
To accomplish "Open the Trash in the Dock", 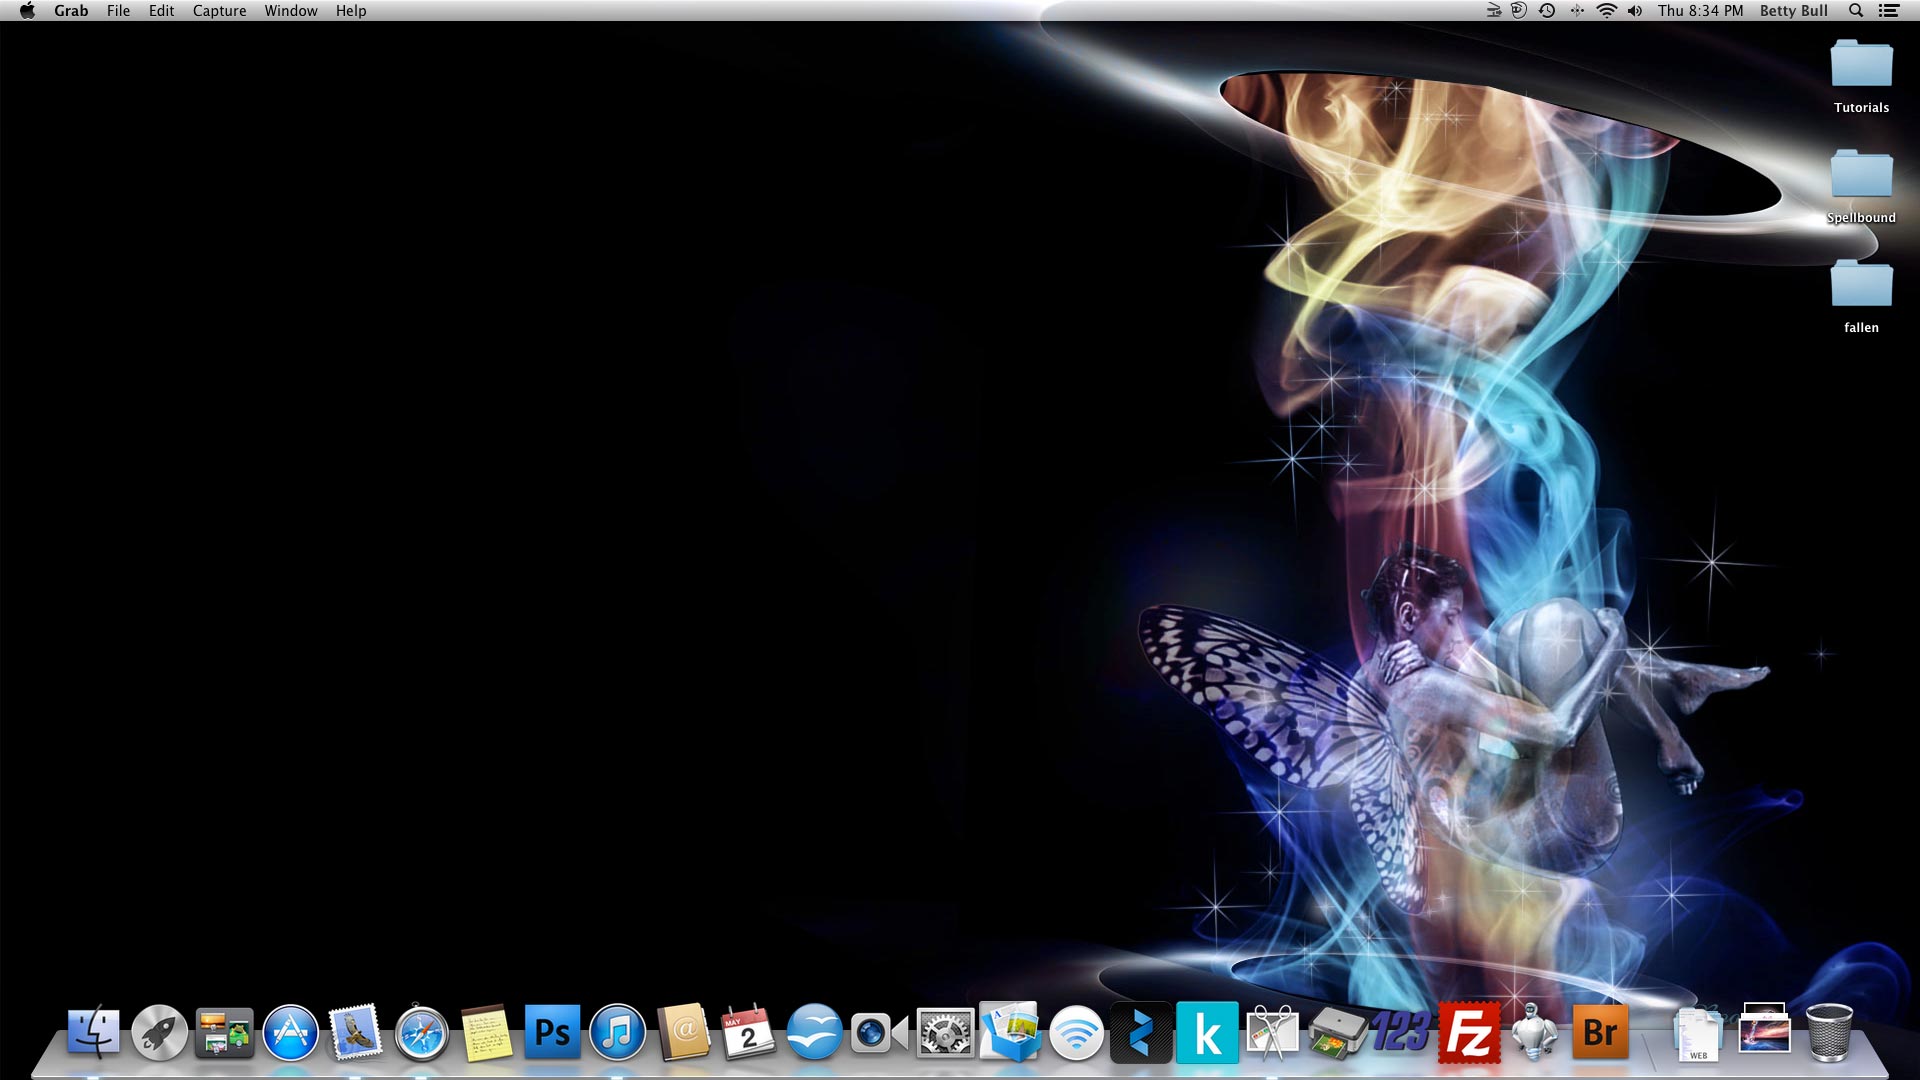I will 1829,1032.
